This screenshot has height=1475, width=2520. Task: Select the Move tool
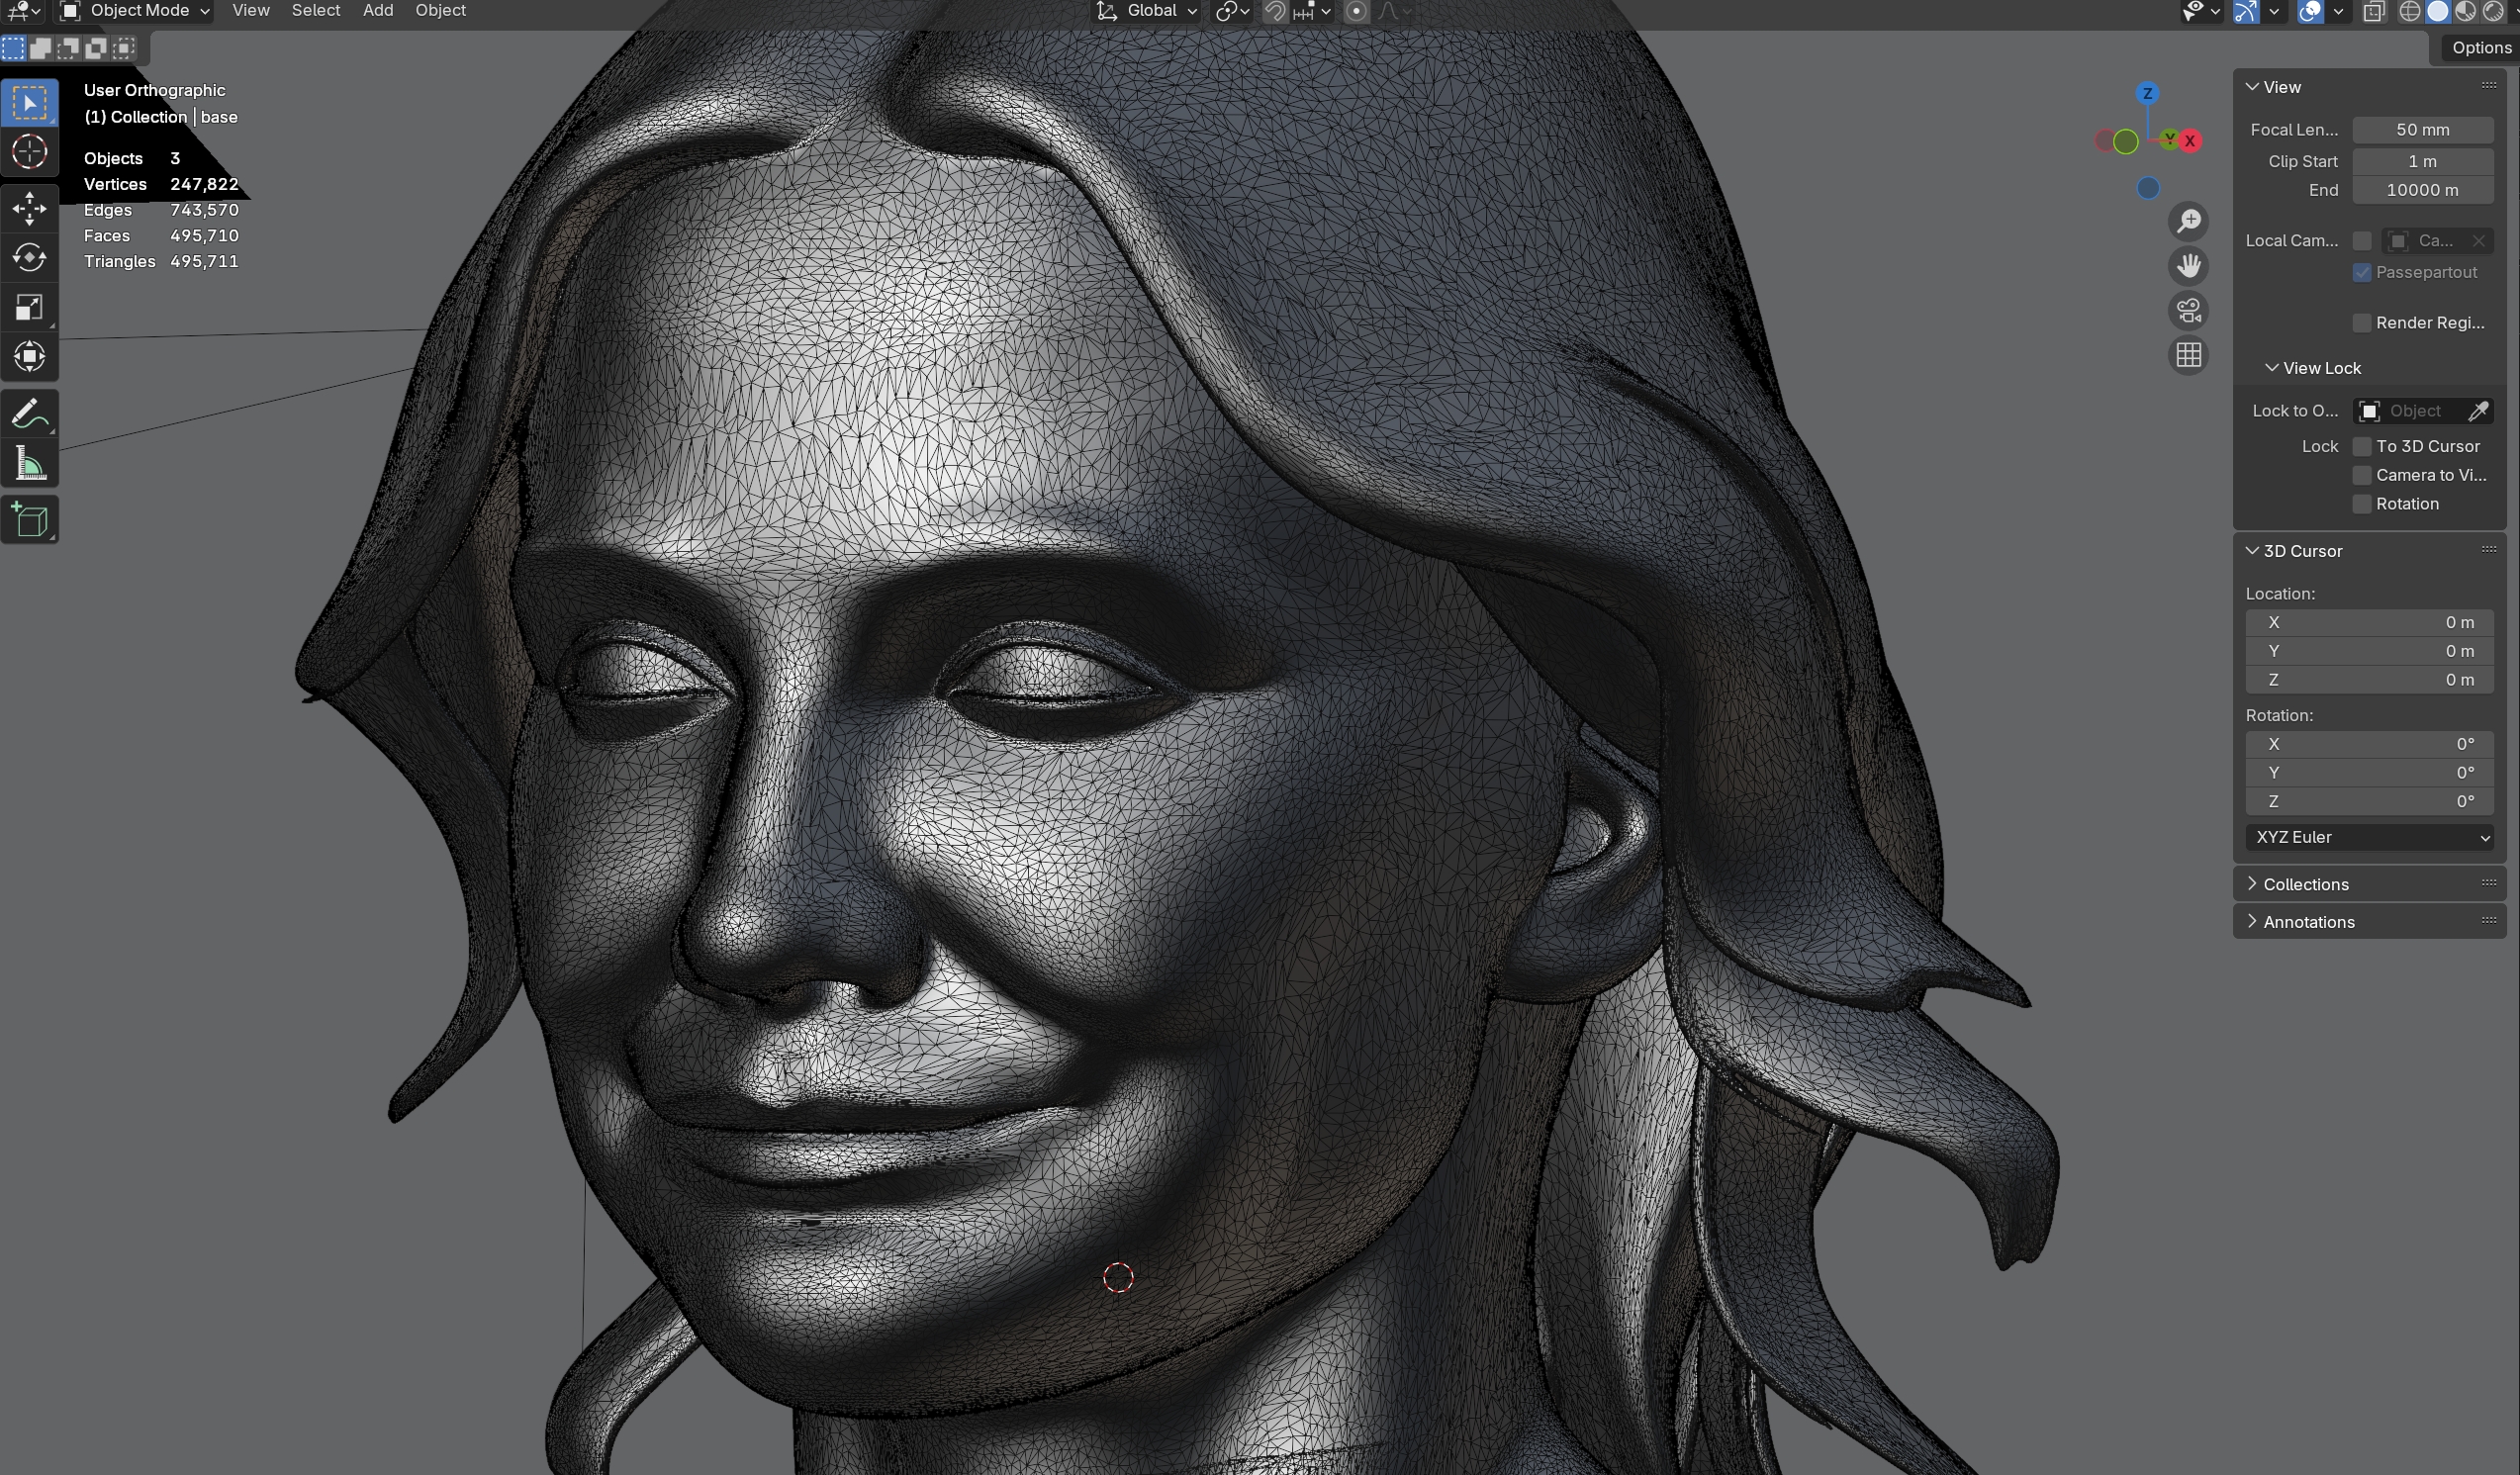coord(29,208)
